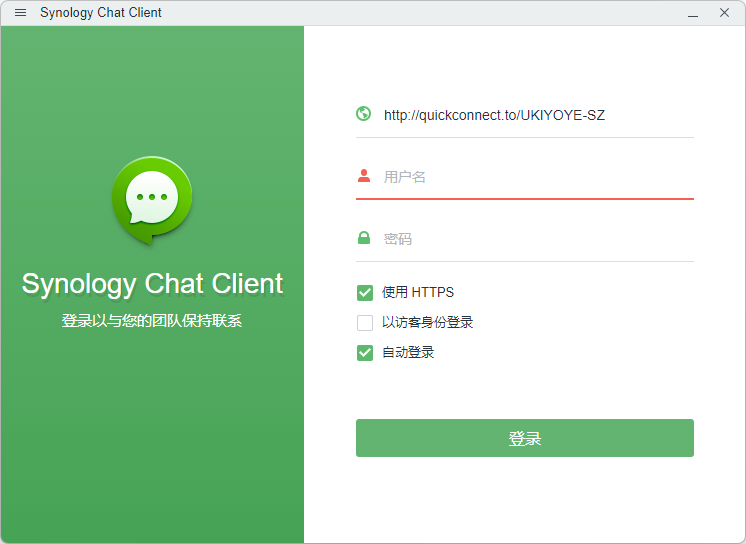Click the green lock icon beside 密码
The width and height of the screenshot is (746, 544).
tap(364, 237)
